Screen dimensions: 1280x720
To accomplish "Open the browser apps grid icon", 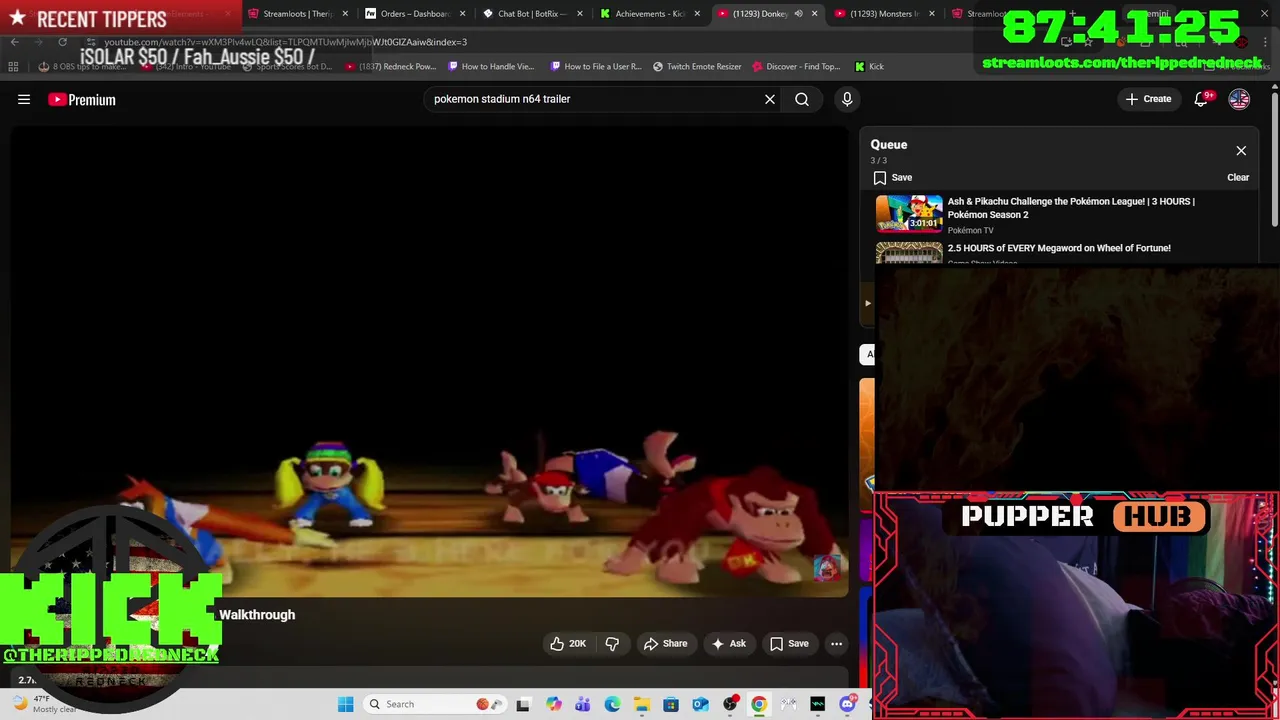I will click(13, 67).
